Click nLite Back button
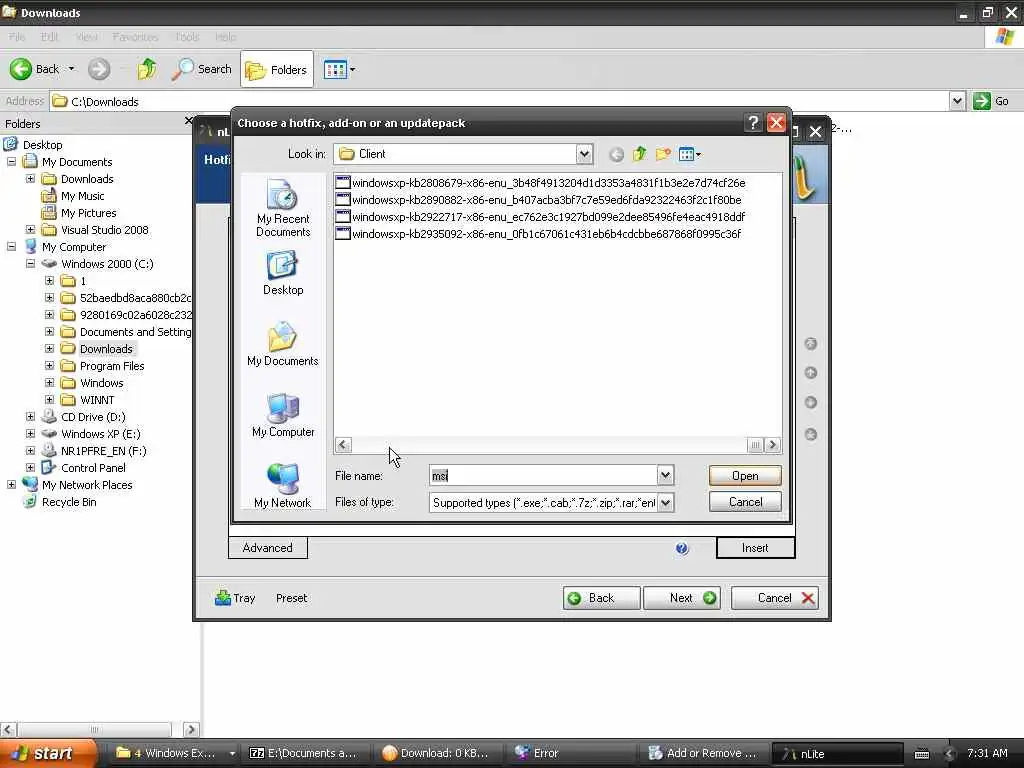 (x=601, y=598)
